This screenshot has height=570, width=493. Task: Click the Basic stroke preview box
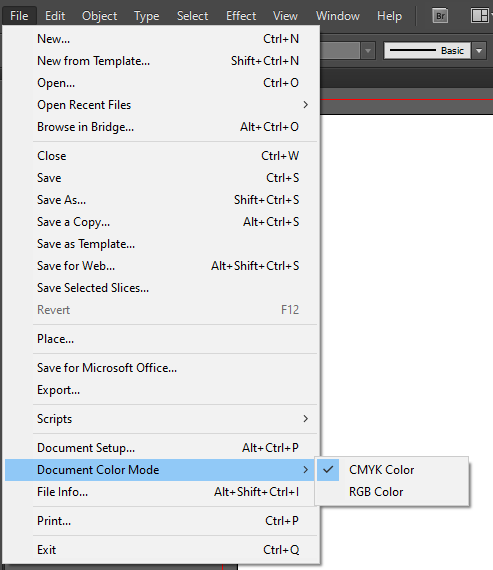(428, 51)
